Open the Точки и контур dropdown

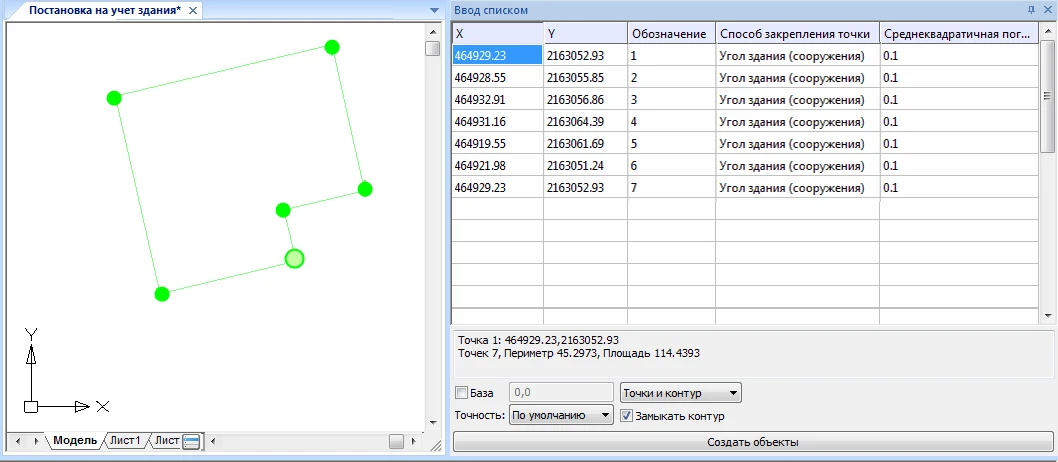coord(680,392)
